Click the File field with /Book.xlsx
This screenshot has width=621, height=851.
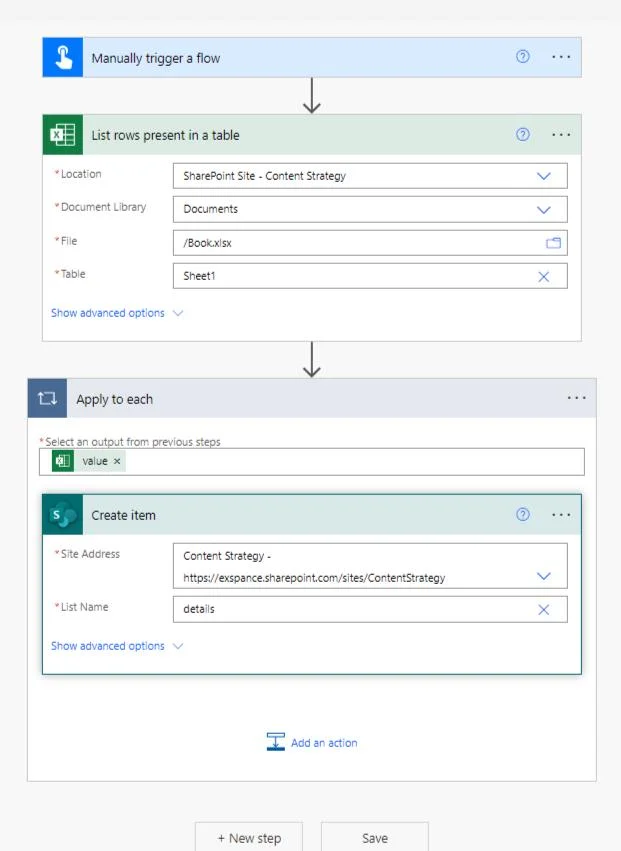click(370, 243)
